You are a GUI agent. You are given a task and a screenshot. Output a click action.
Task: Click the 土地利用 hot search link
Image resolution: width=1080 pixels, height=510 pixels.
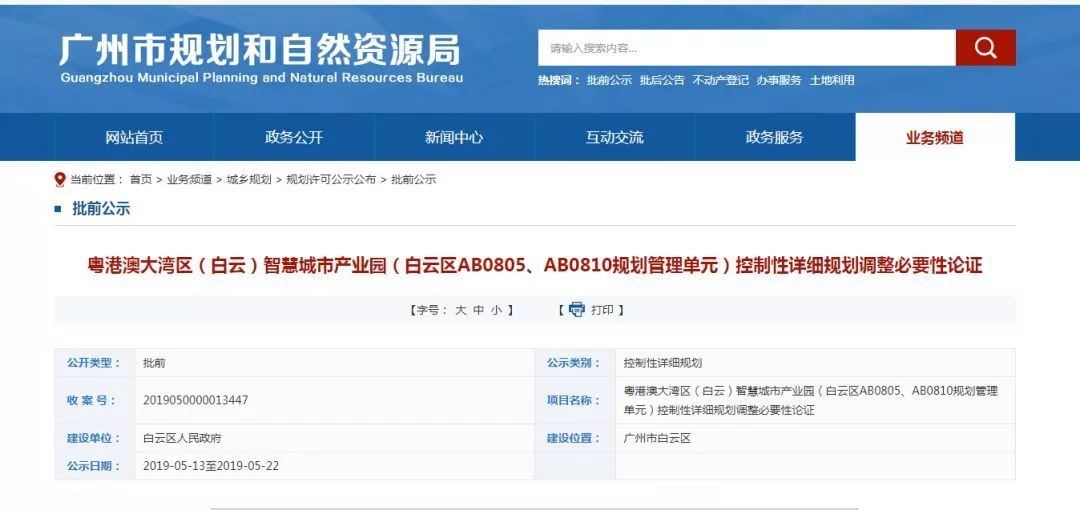[x=832, y=81]
